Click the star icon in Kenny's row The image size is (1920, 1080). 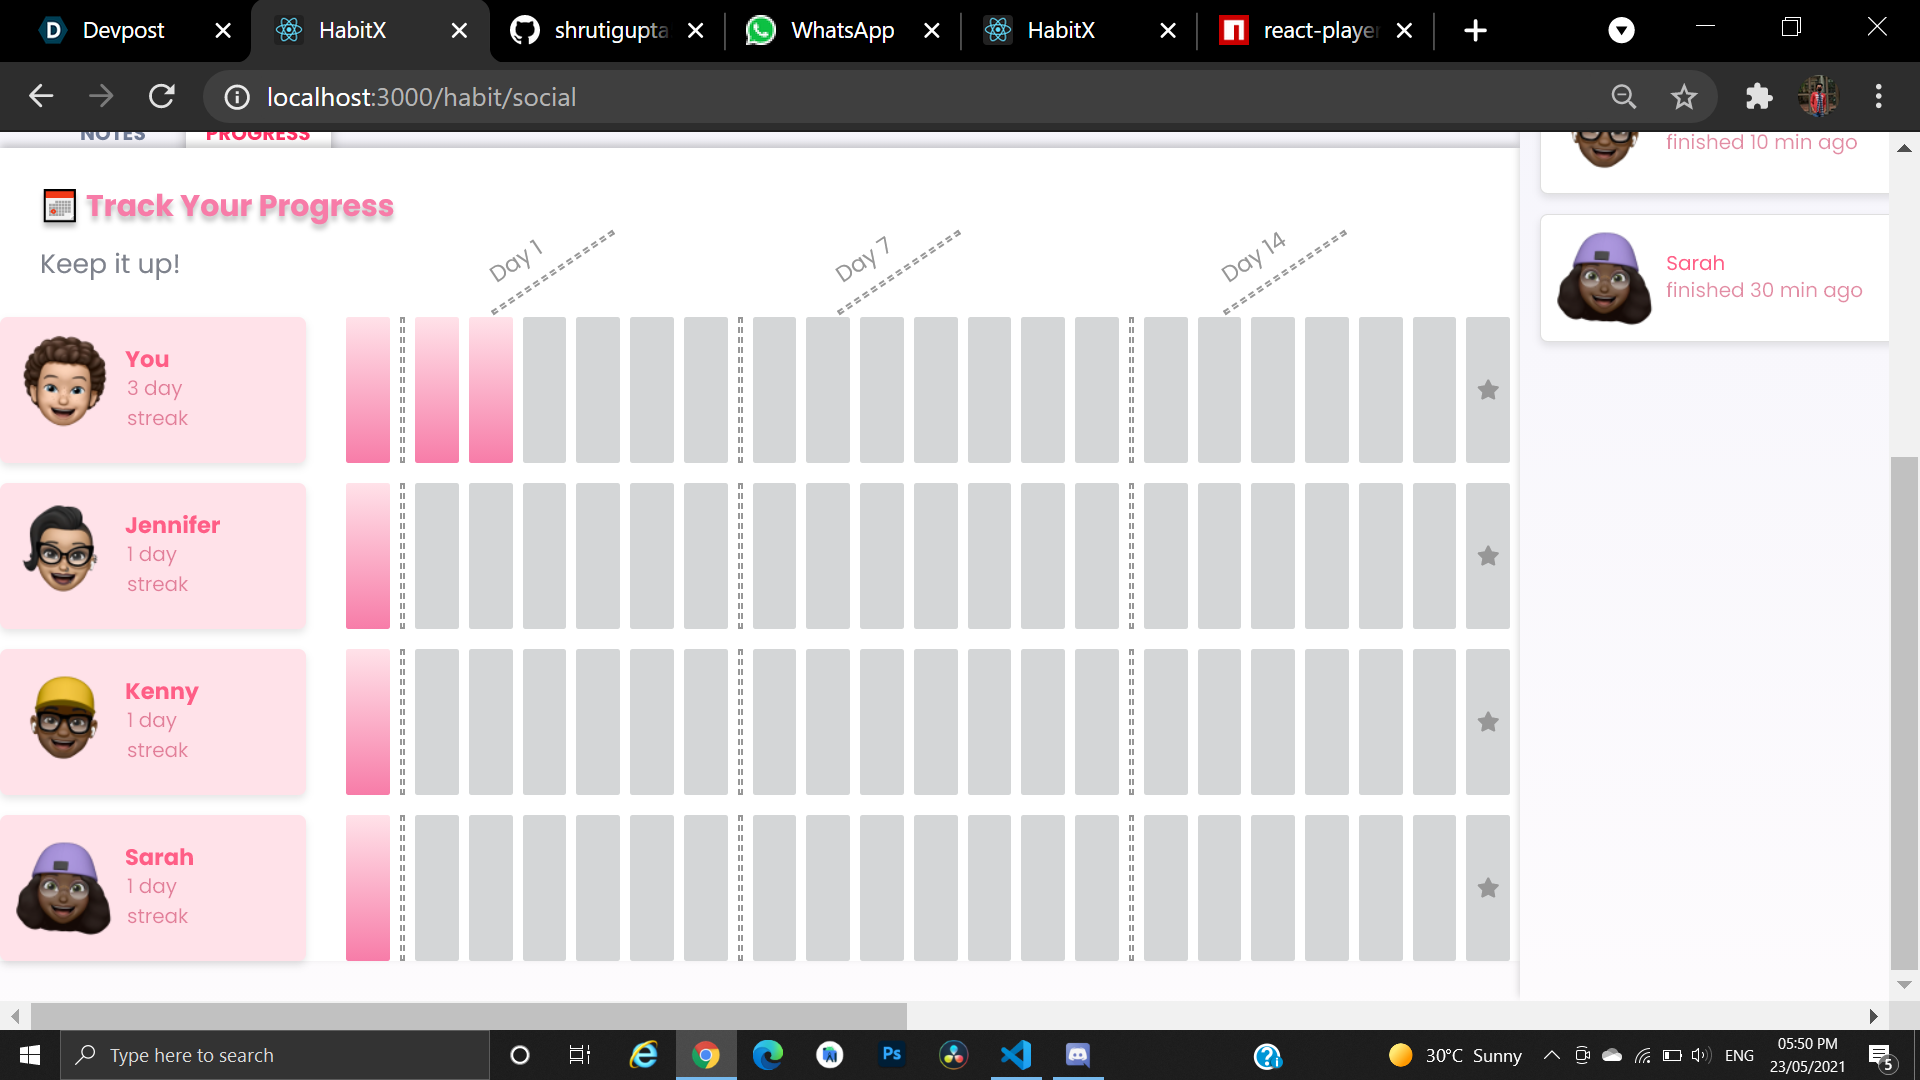click(x=1488, y=722)
